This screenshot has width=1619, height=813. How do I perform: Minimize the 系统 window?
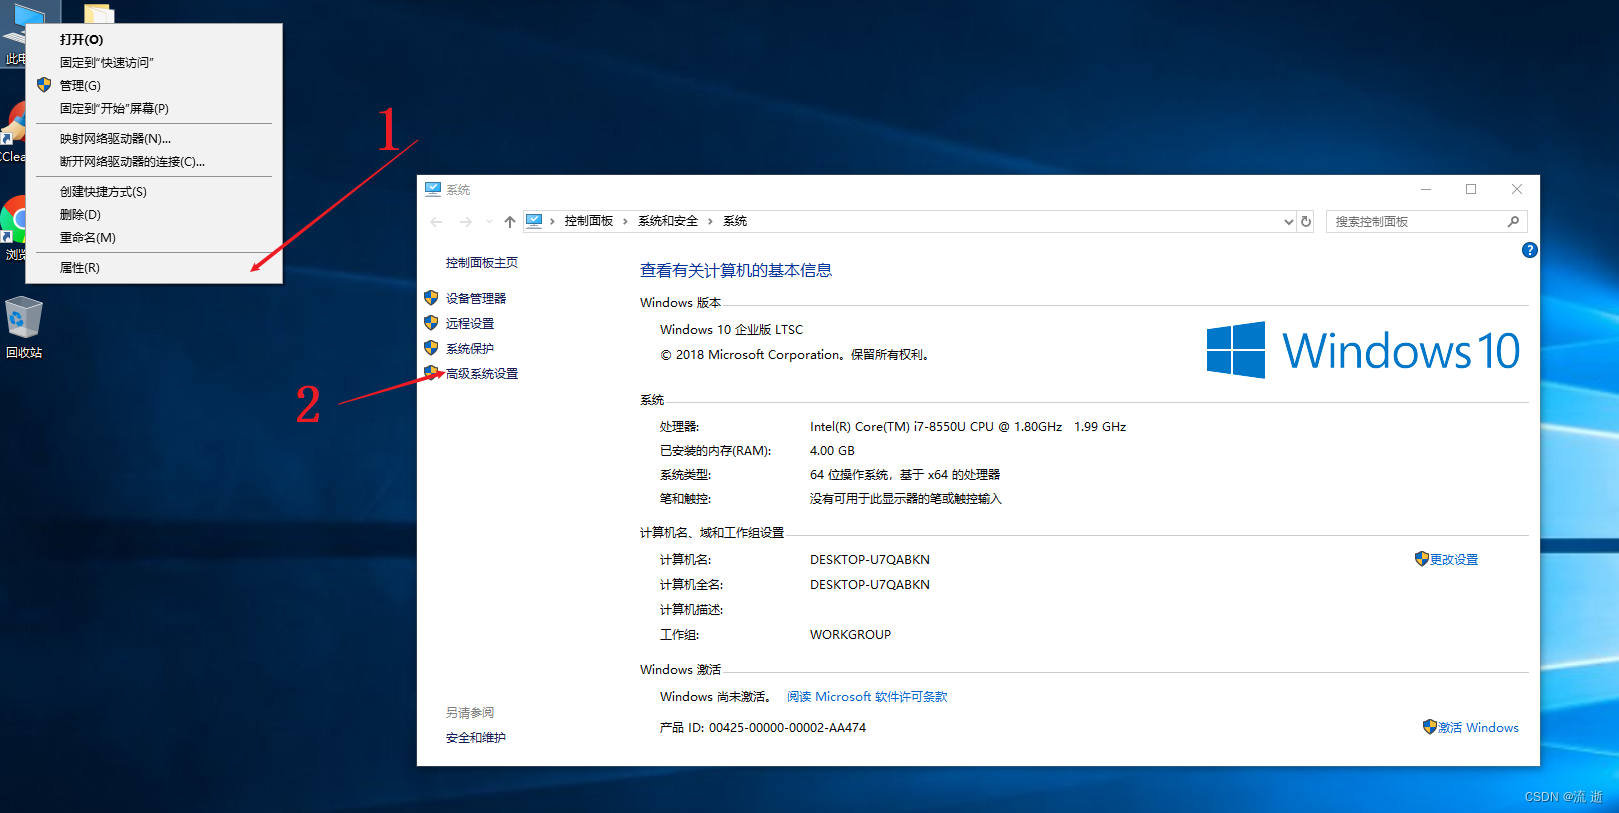click(x=1426, y=189)
